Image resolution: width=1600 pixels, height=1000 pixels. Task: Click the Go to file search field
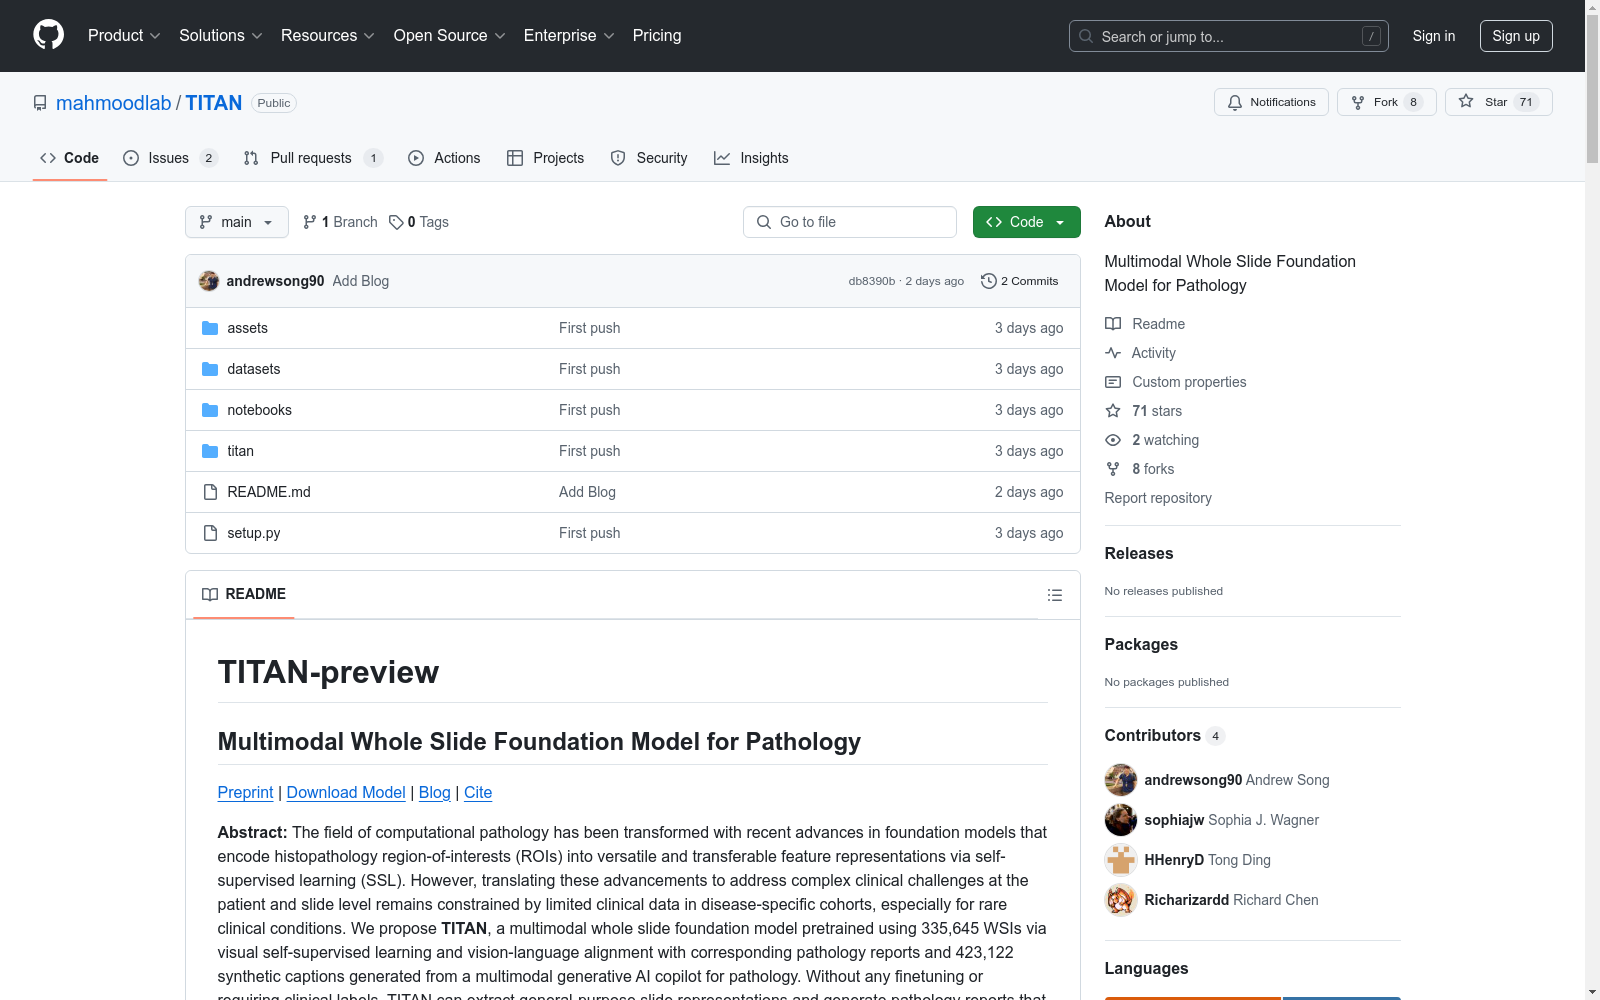pyautogui.click(x=850, y=222)
